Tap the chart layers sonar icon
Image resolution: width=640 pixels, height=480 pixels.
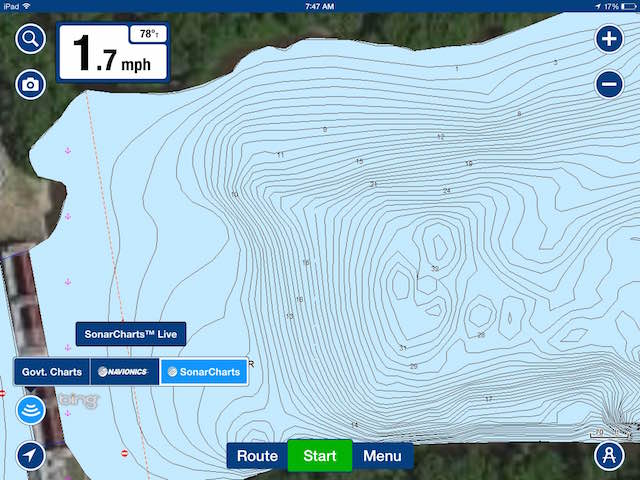click(31, 410)
